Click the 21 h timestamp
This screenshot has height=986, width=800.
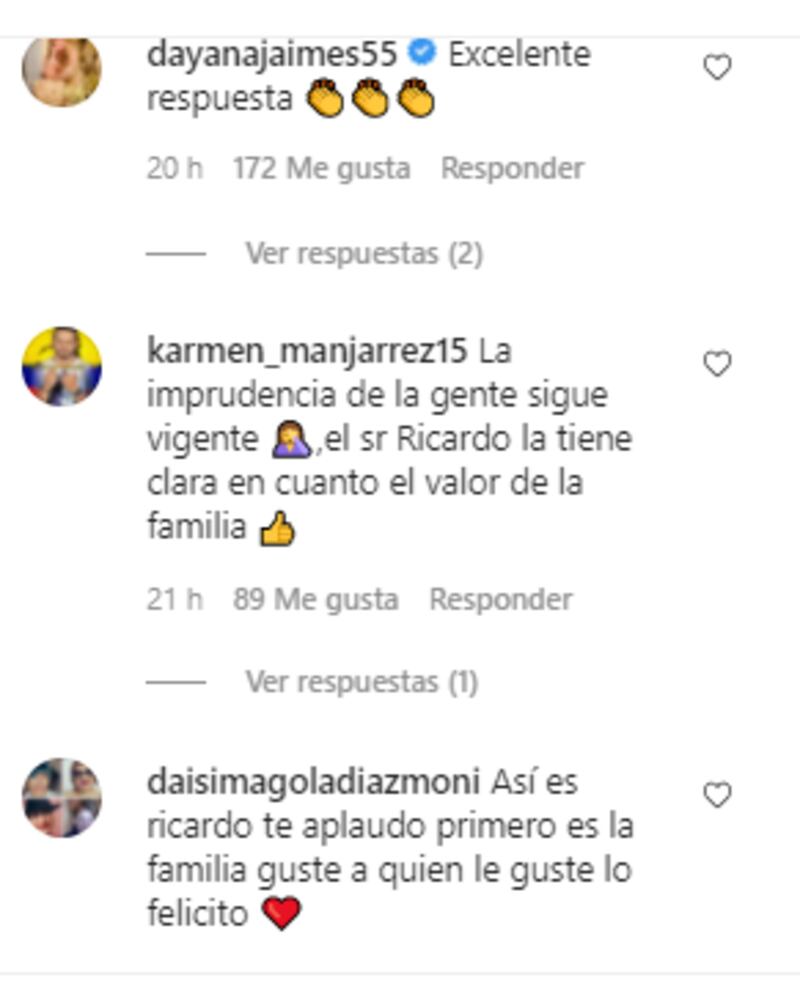coord(174,599)
